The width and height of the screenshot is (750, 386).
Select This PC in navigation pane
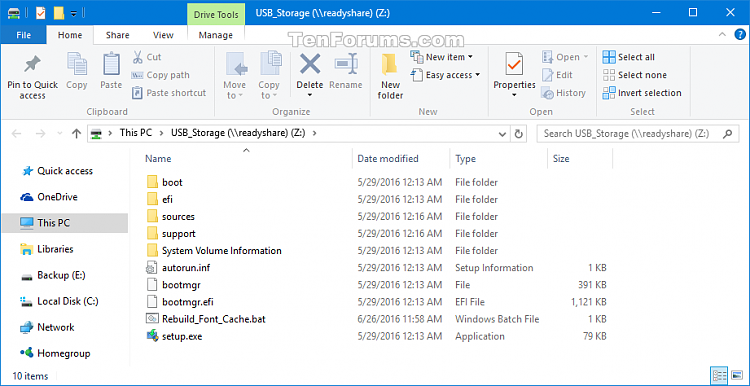tap(65, 223)
